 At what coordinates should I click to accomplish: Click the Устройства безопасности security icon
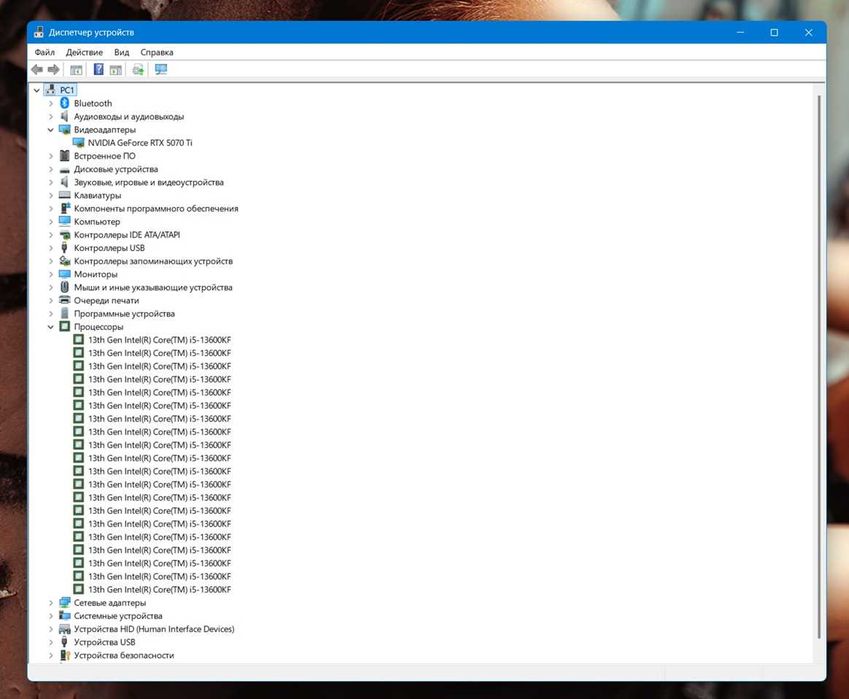(x=64, y=655)
